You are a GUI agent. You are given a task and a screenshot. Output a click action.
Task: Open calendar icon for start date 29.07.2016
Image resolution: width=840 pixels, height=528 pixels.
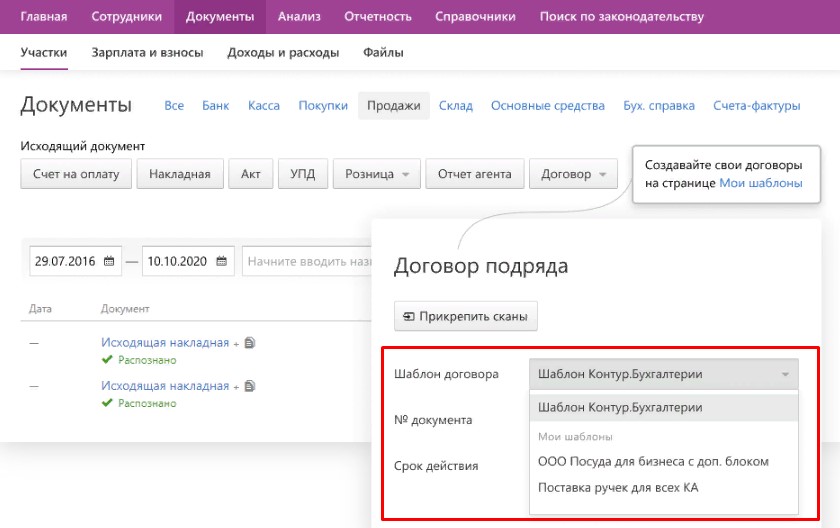[x=109, y=261]
